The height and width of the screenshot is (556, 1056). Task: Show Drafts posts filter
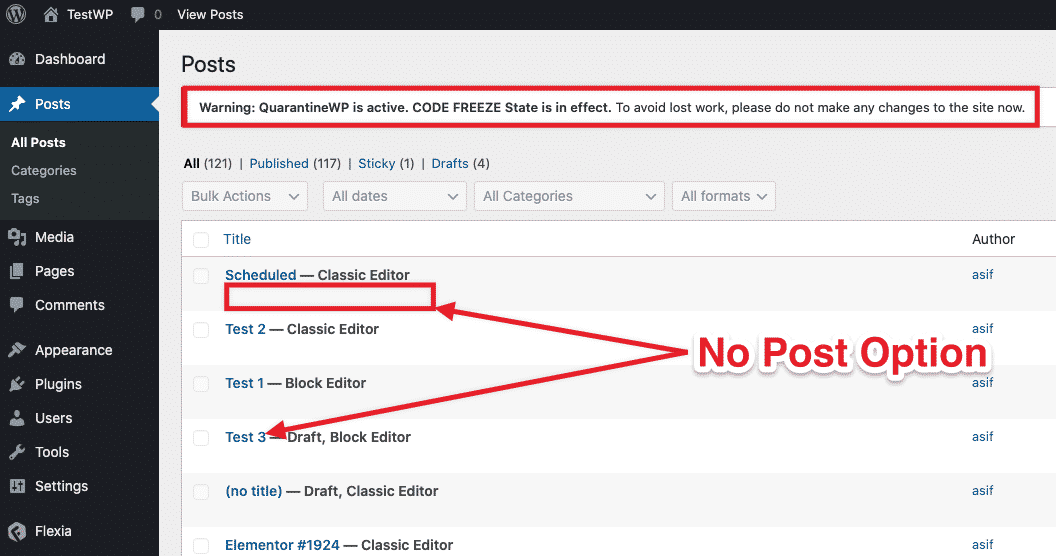[450, 163]
